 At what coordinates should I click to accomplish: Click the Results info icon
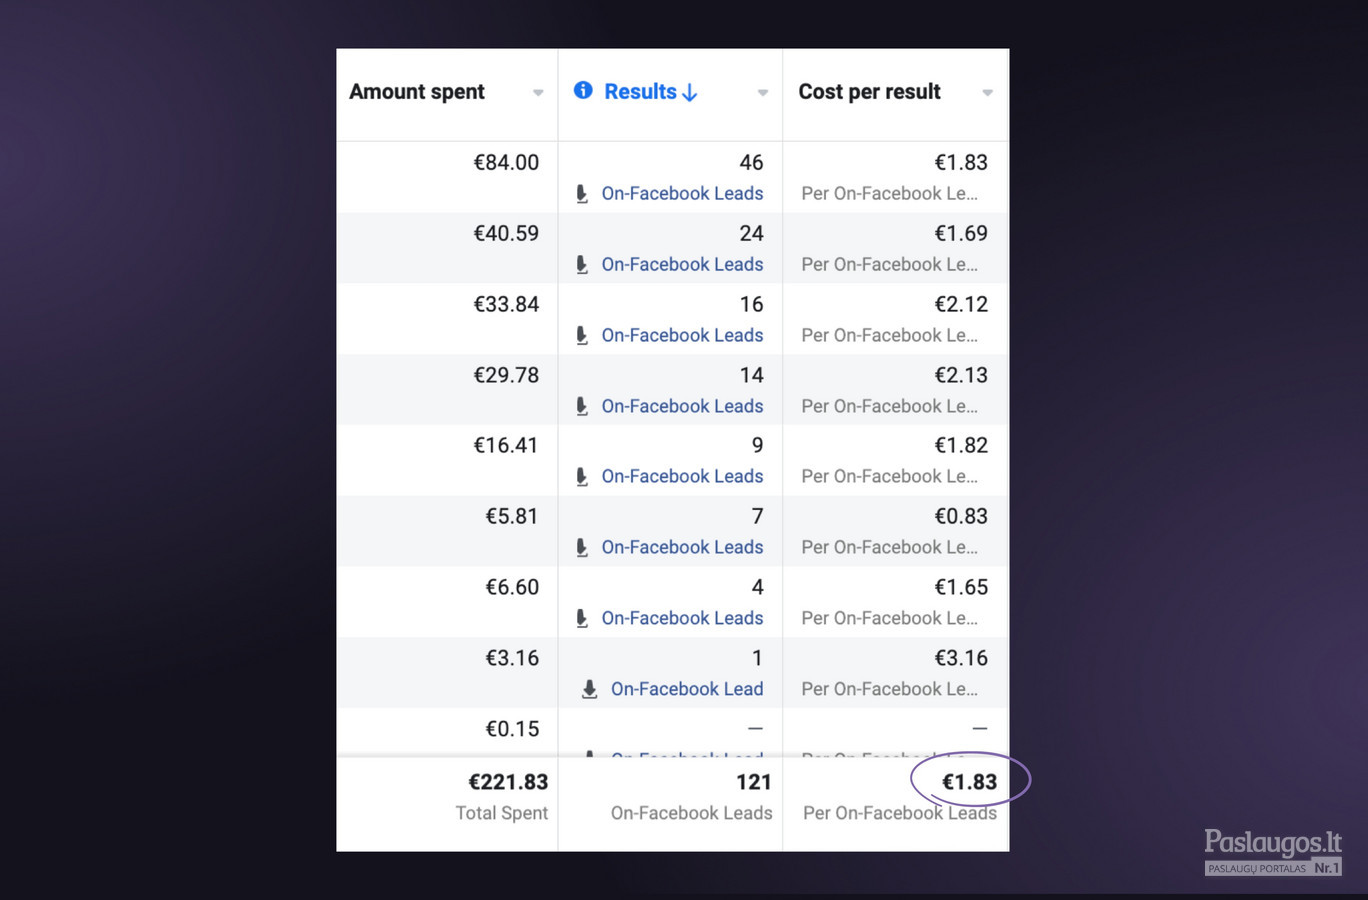(583, 91)
